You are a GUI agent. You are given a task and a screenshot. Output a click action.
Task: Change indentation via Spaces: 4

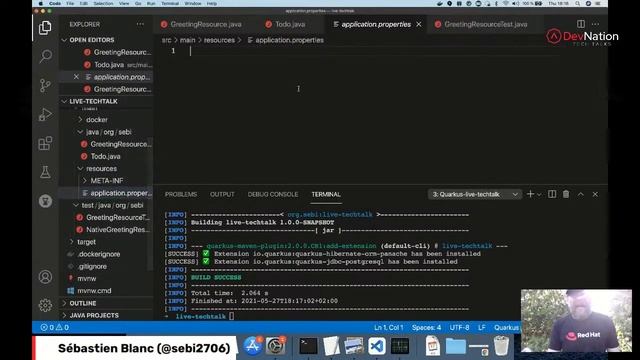coord(426,328)
